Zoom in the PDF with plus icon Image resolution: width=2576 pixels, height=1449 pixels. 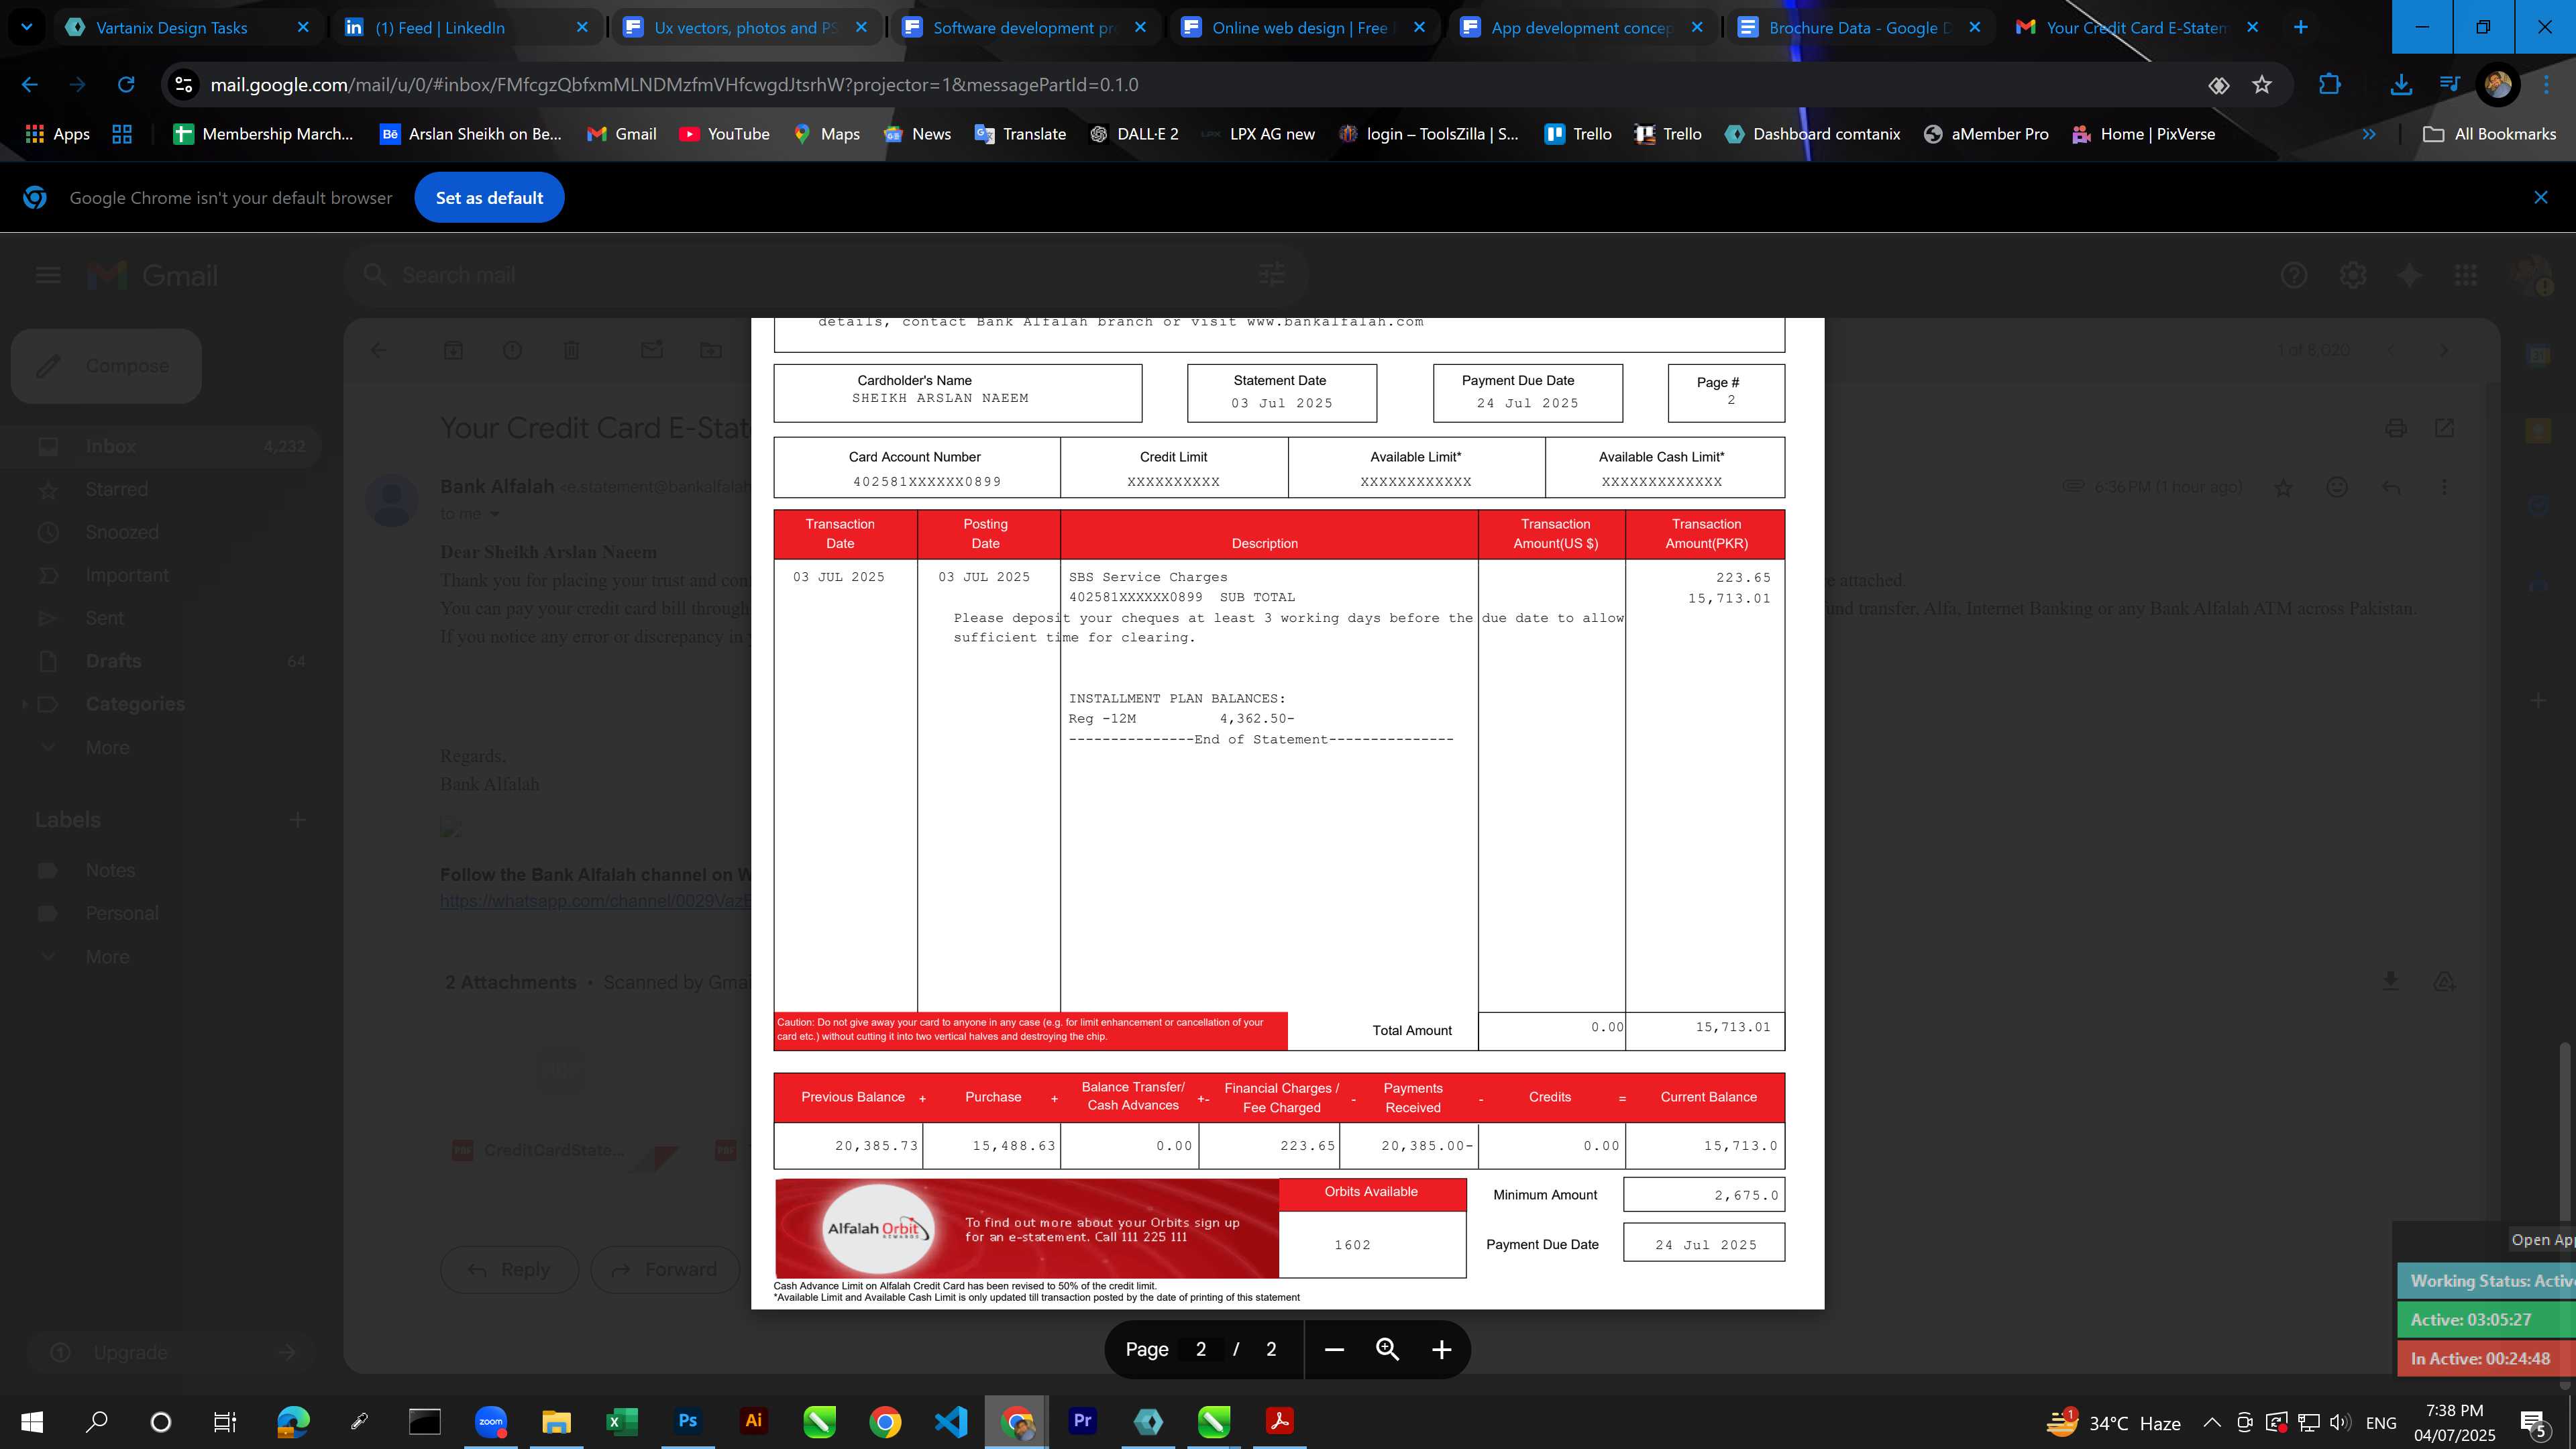[x=1441, y=1349]
